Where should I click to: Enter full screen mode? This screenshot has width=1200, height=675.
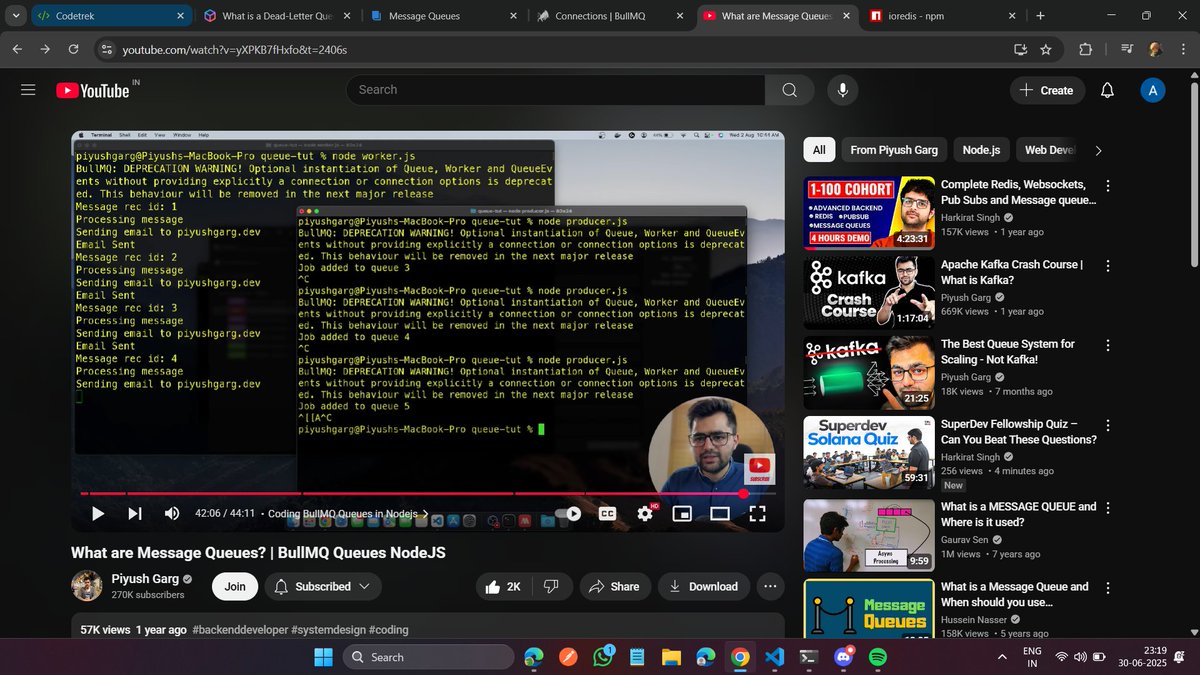[x=757, y=513]
